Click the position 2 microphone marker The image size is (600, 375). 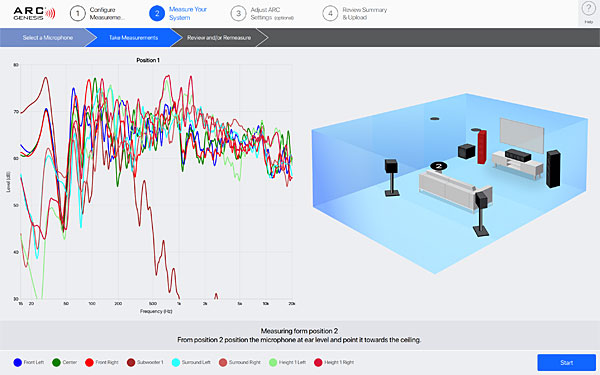439,166
